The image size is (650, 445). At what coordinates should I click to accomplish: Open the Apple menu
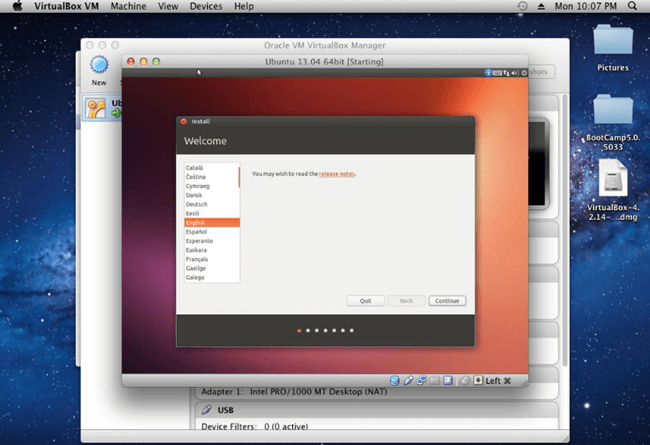[x=17, y=6]
